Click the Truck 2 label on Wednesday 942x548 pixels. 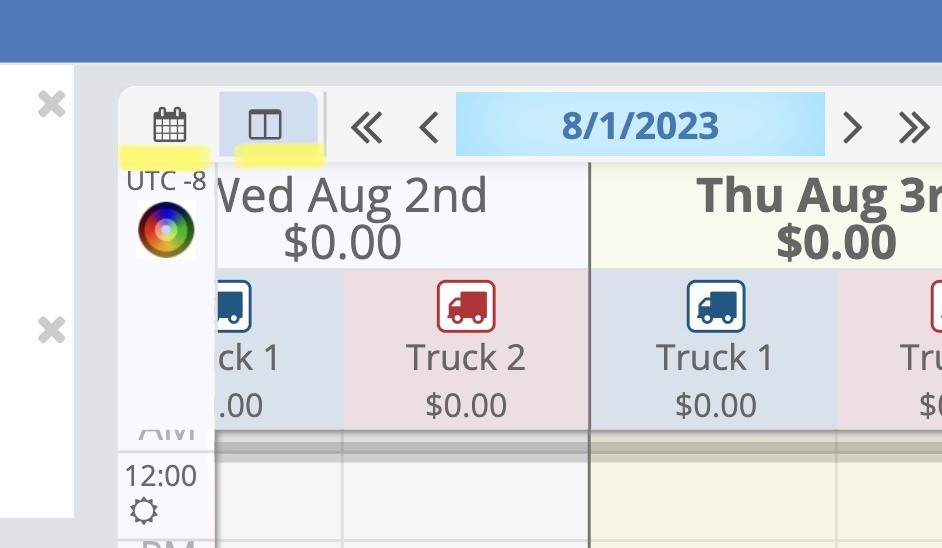pos(466,358)
